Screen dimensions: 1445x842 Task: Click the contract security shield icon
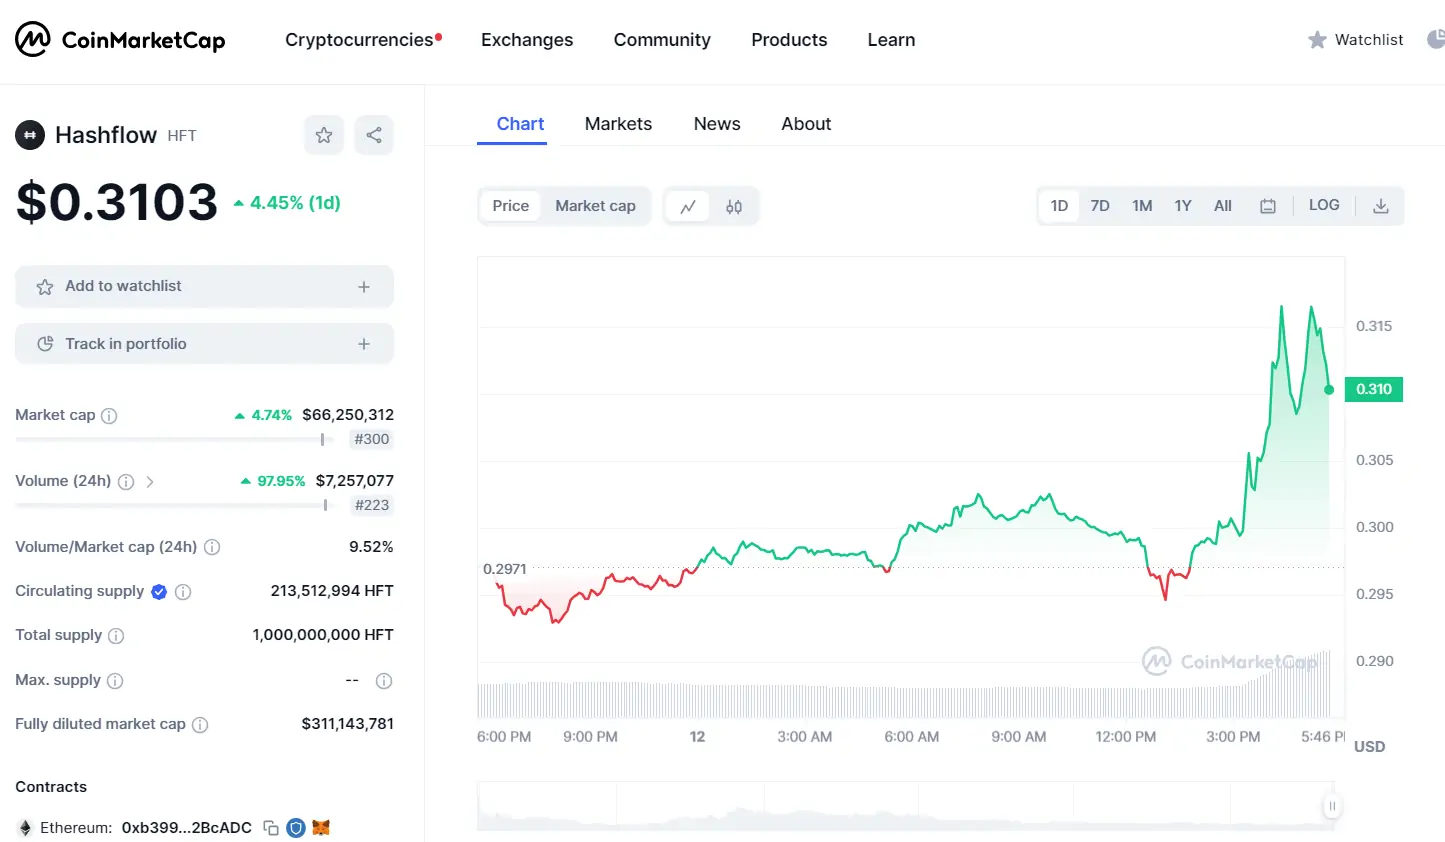point(296,828)
